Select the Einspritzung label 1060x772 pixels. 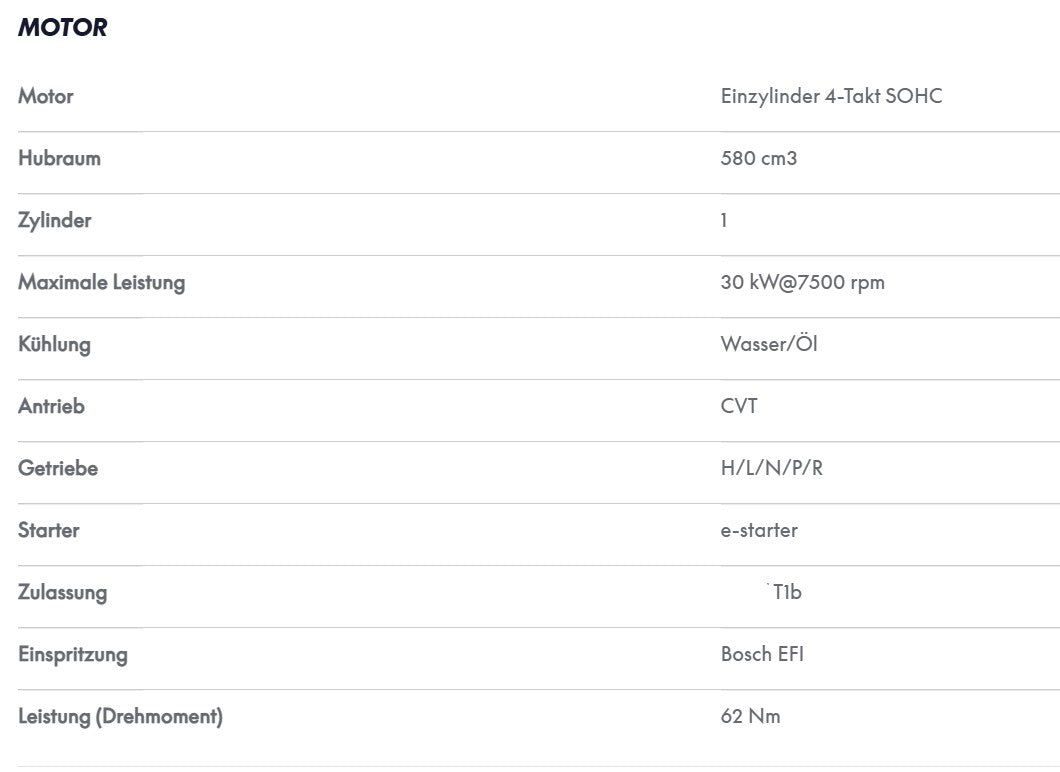(x=73, y=654)
